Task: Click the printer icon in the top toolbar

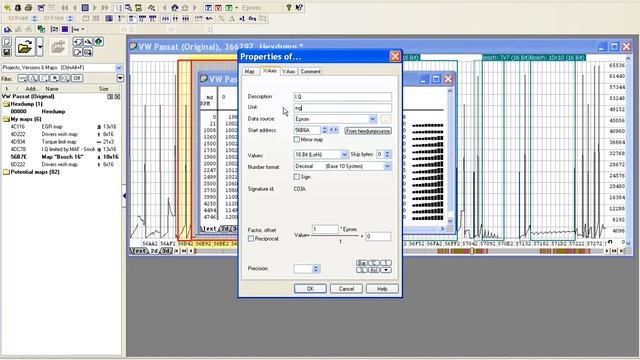Action: [x=28, y=8]
